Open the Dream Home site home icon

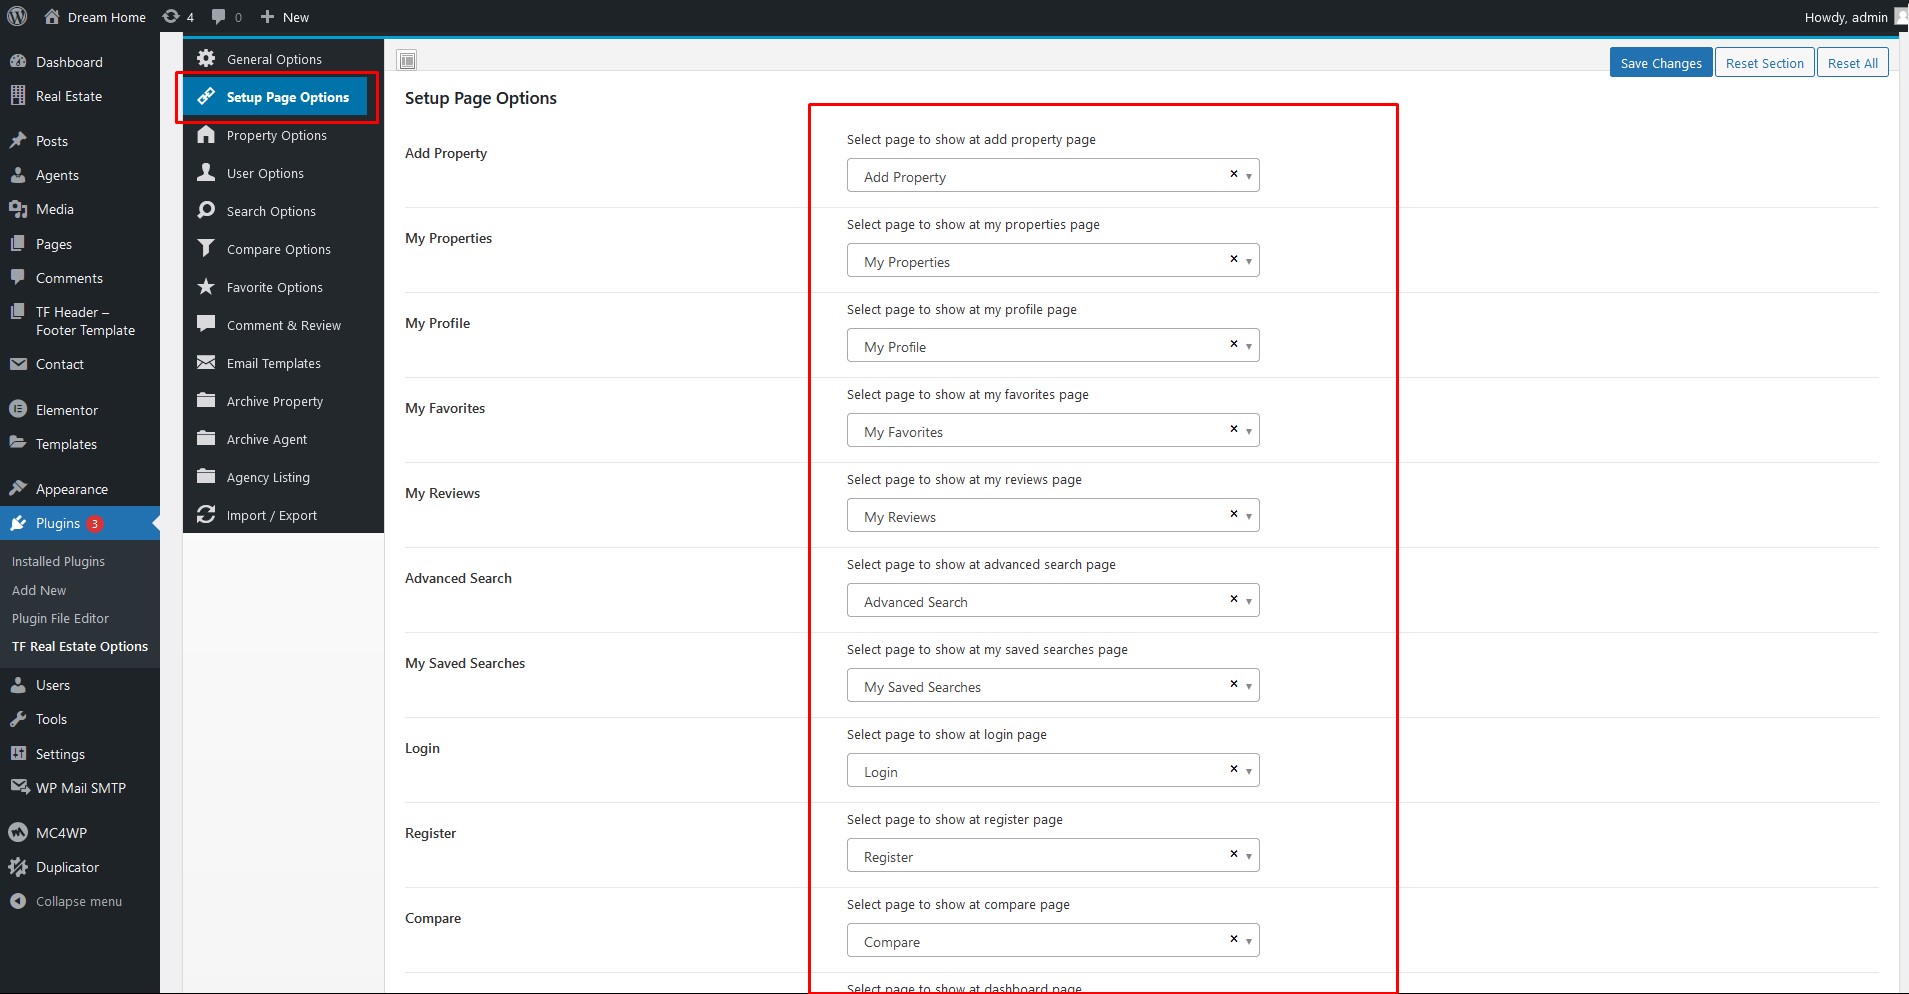tap(53, 17)
